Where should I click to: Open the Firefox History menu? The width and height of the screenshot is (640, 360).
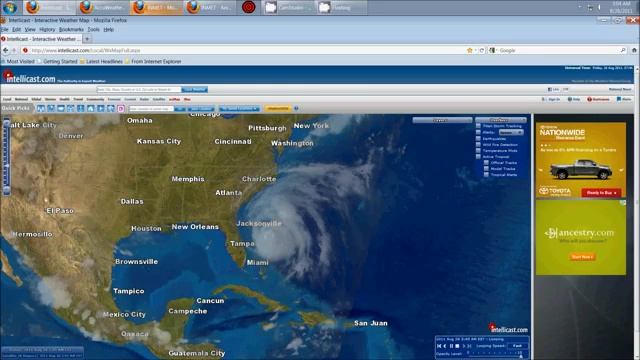click(47, 29)
